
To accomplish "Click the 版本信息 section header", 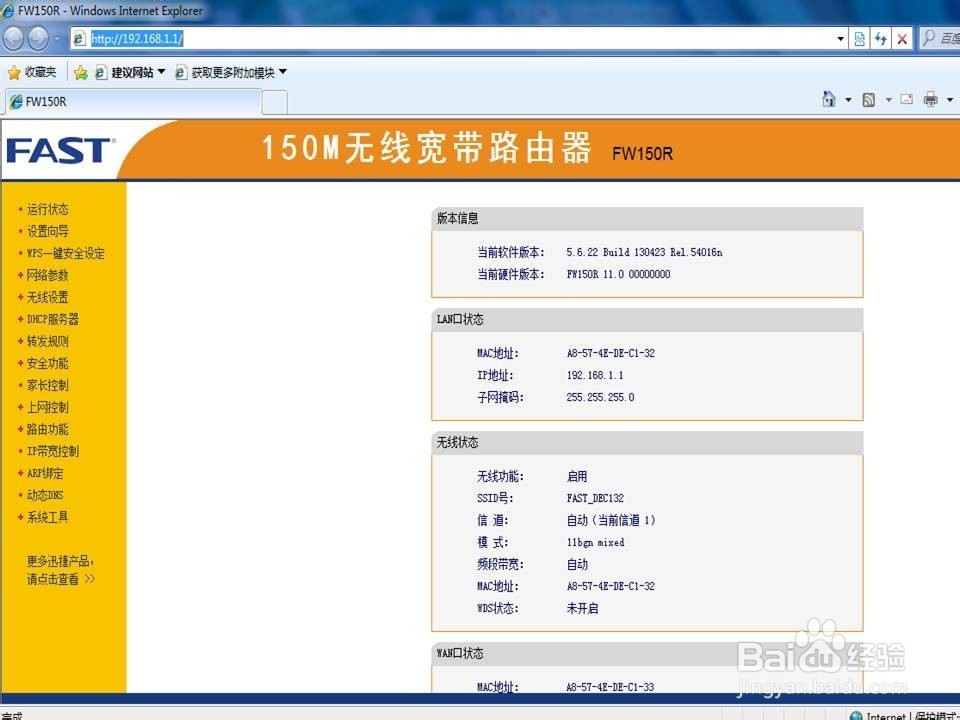I will [x=647, y=219].
